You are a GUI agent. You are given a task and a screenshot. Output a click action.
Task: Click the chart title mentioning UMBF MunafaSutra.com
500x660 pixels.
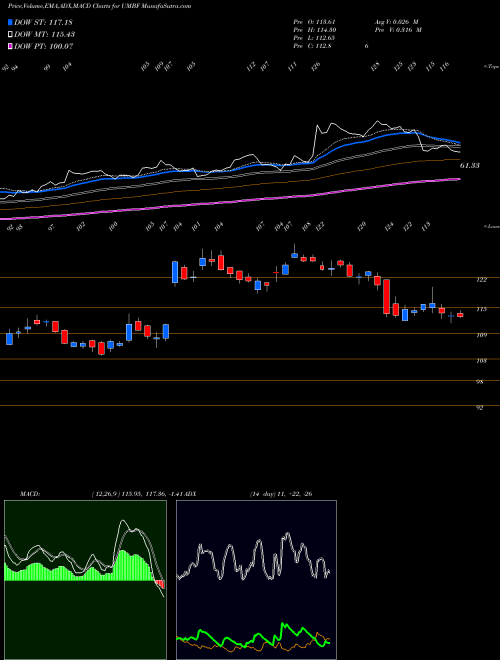pos(99,6)
